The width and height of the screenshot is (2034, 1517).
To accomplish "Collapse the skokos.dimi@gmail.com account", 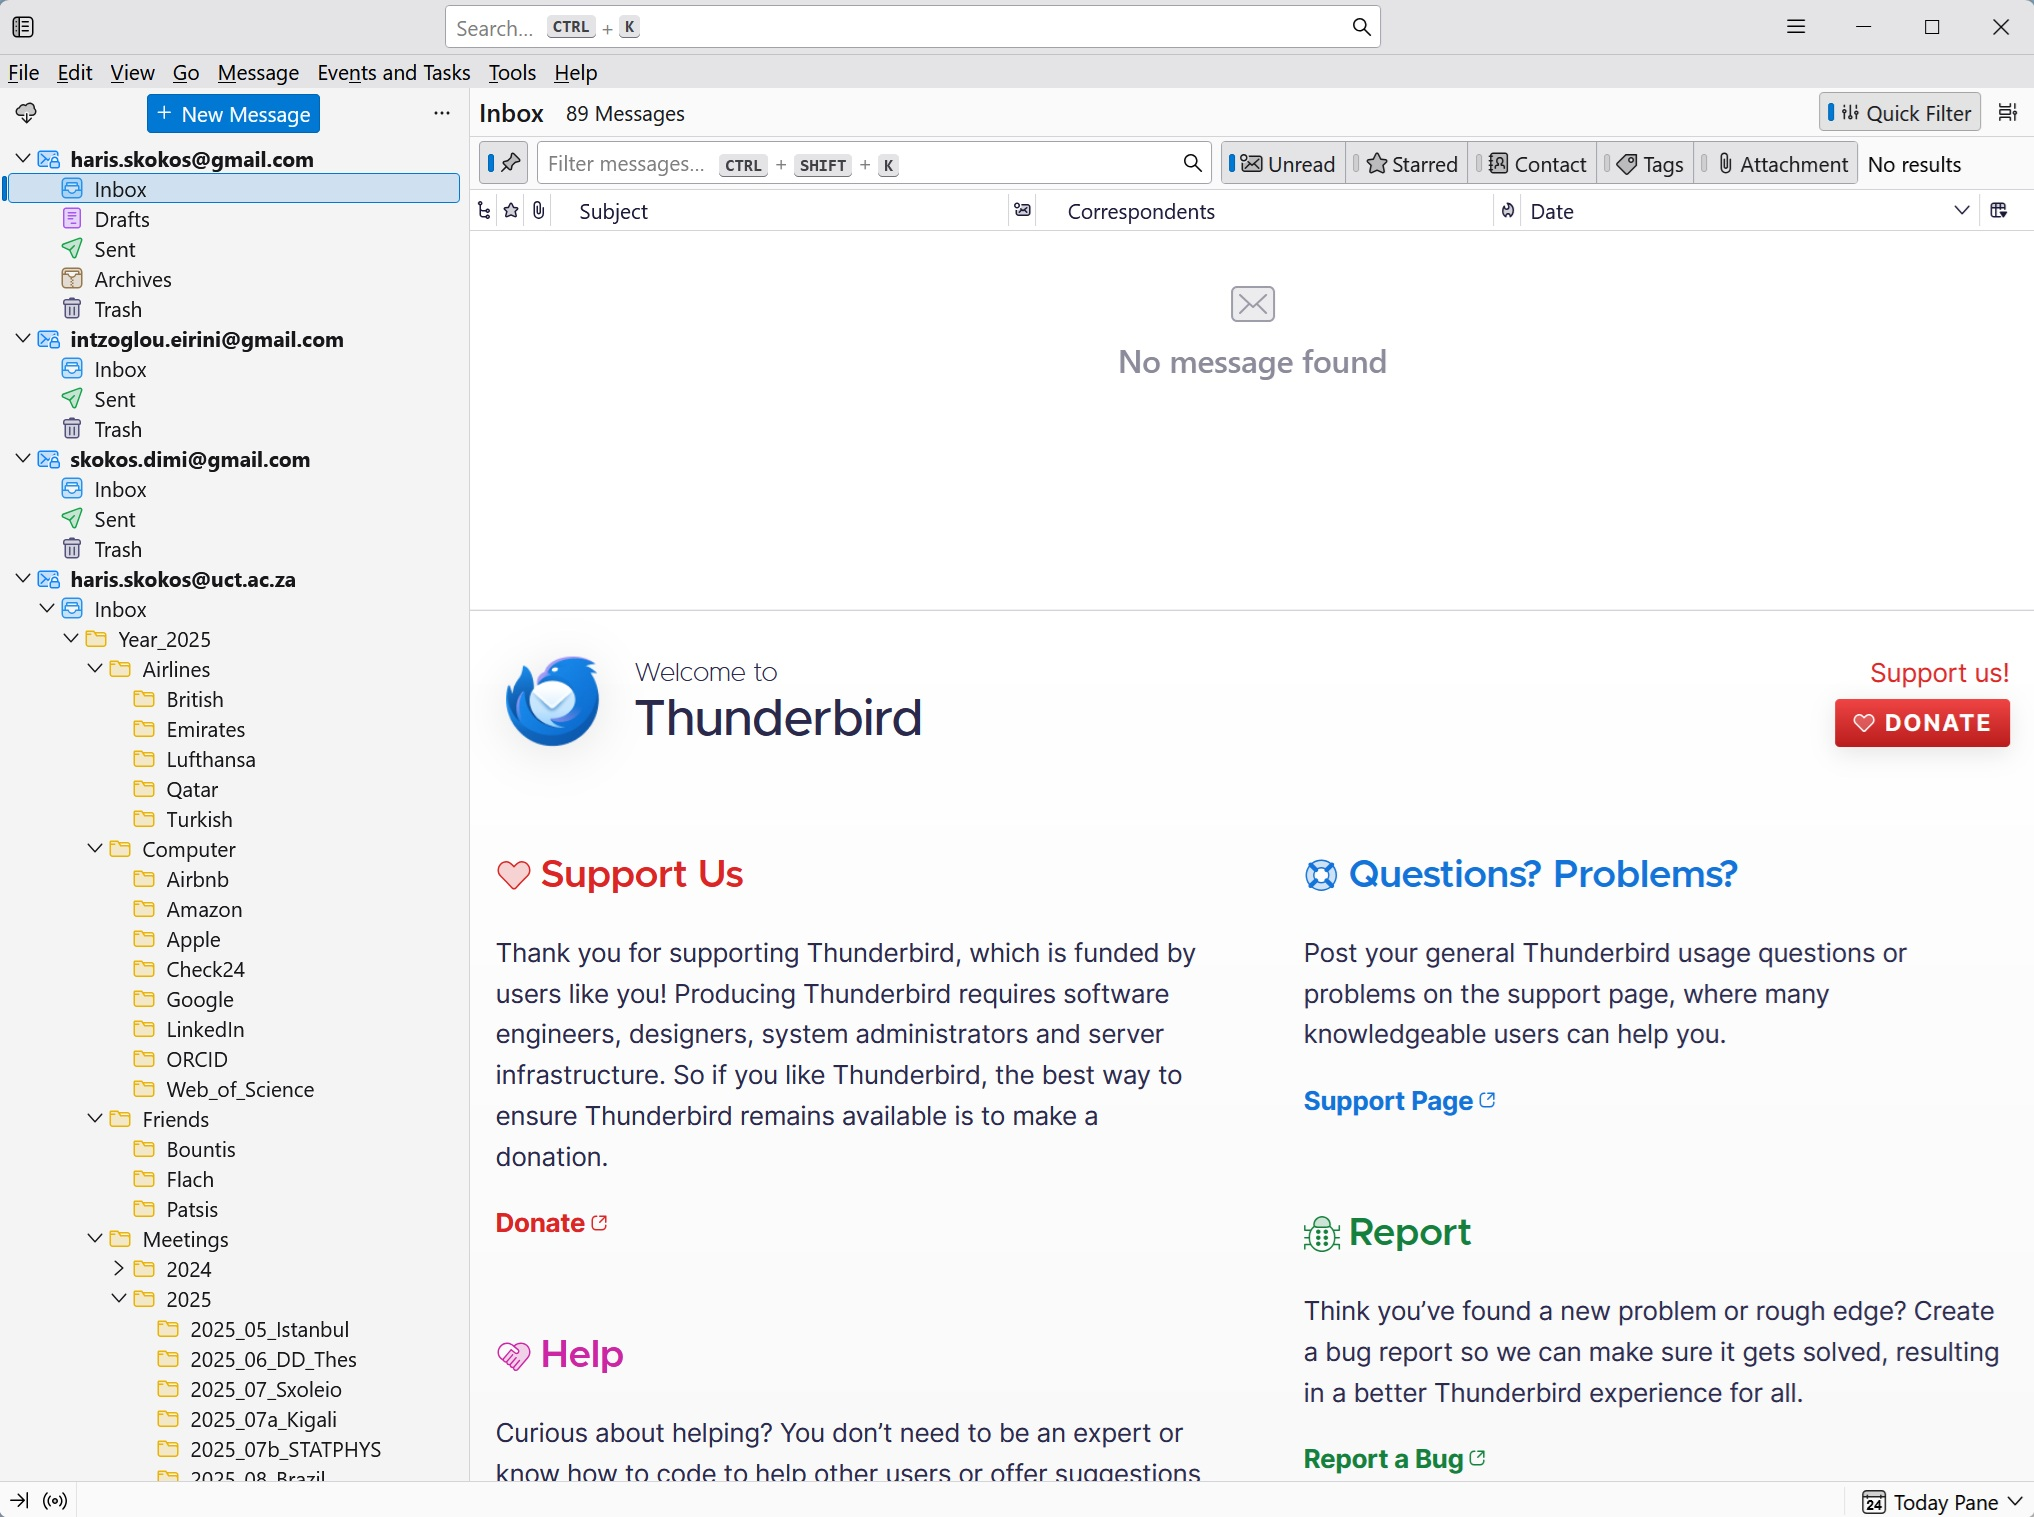I will point(22,458).
